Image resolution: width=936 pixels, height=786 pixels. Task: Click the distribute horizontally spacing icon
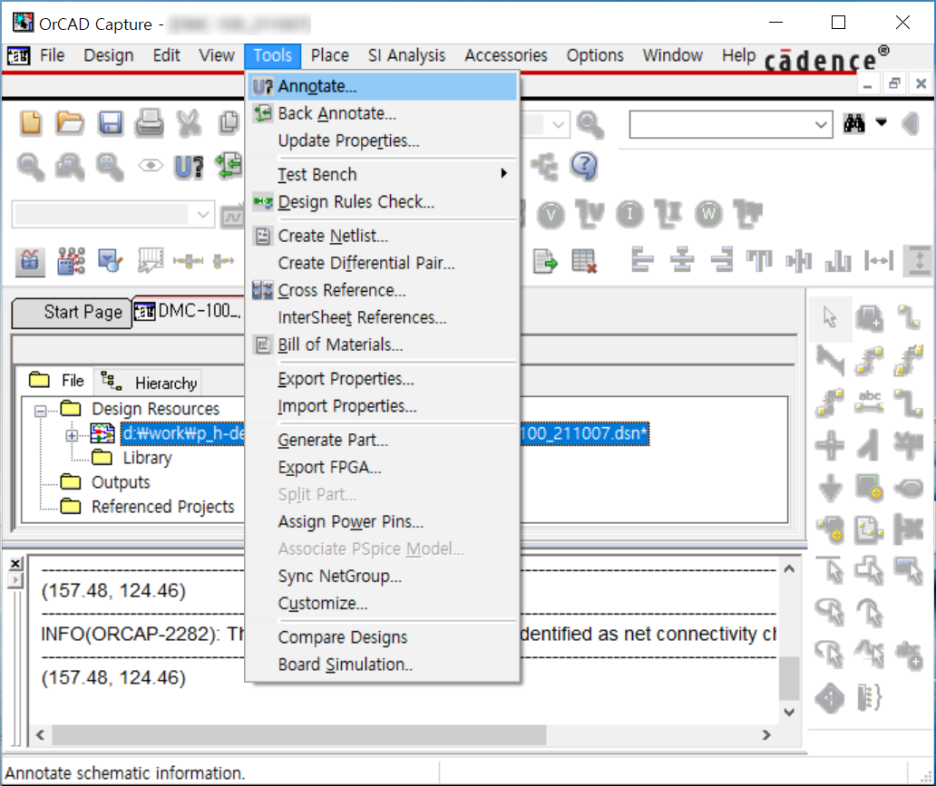pos(879,261)
